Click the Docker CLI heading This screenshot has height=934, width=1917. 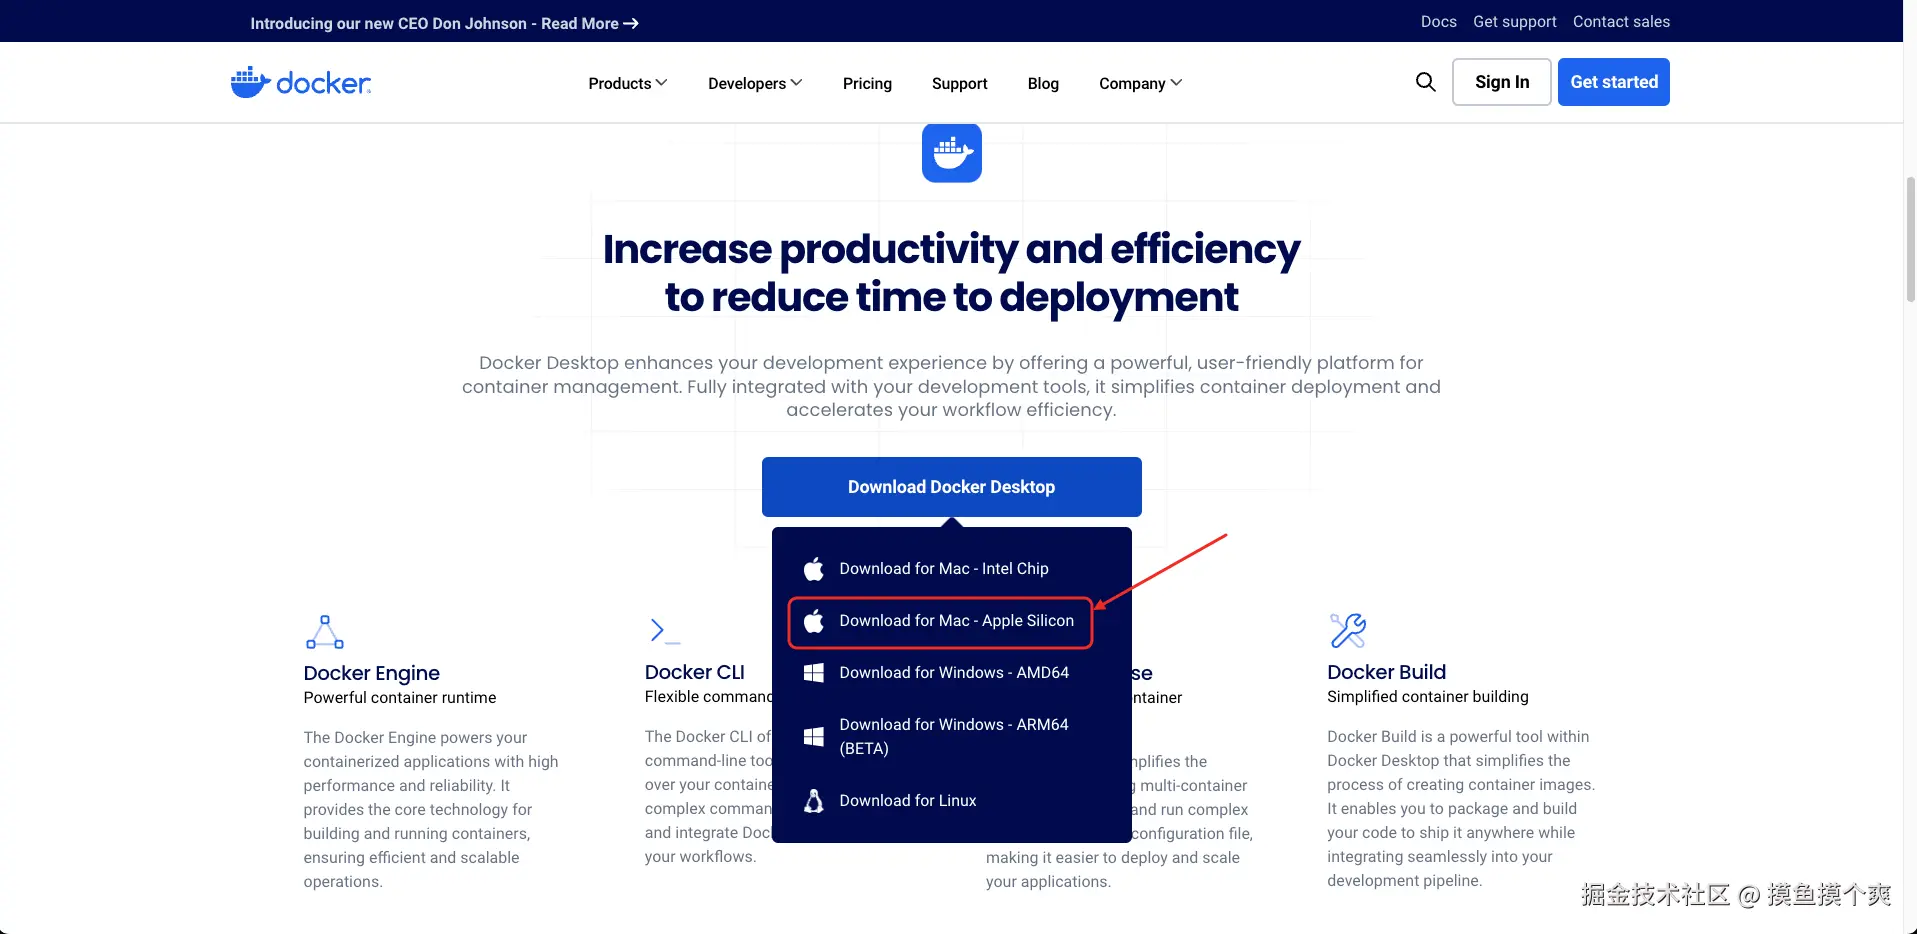coord(695,672)
